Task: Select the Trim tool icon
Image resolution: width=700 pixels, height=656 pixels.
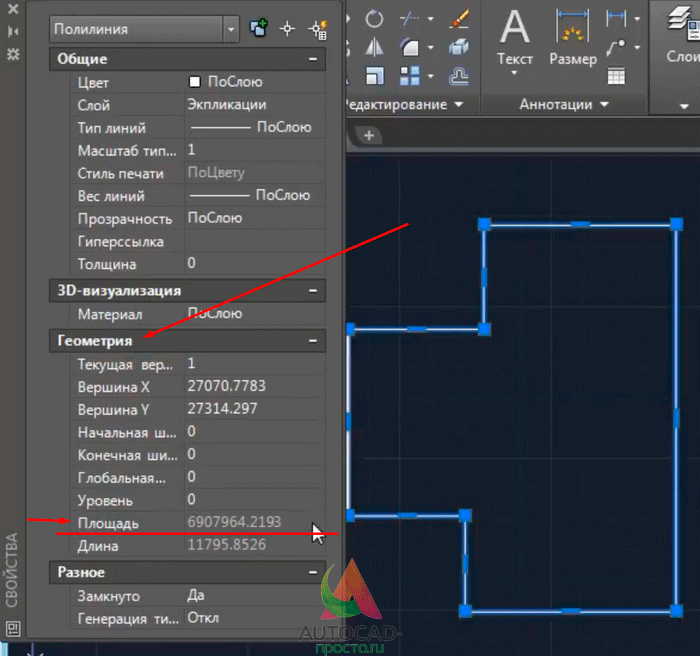Action: tap(409, 19)
